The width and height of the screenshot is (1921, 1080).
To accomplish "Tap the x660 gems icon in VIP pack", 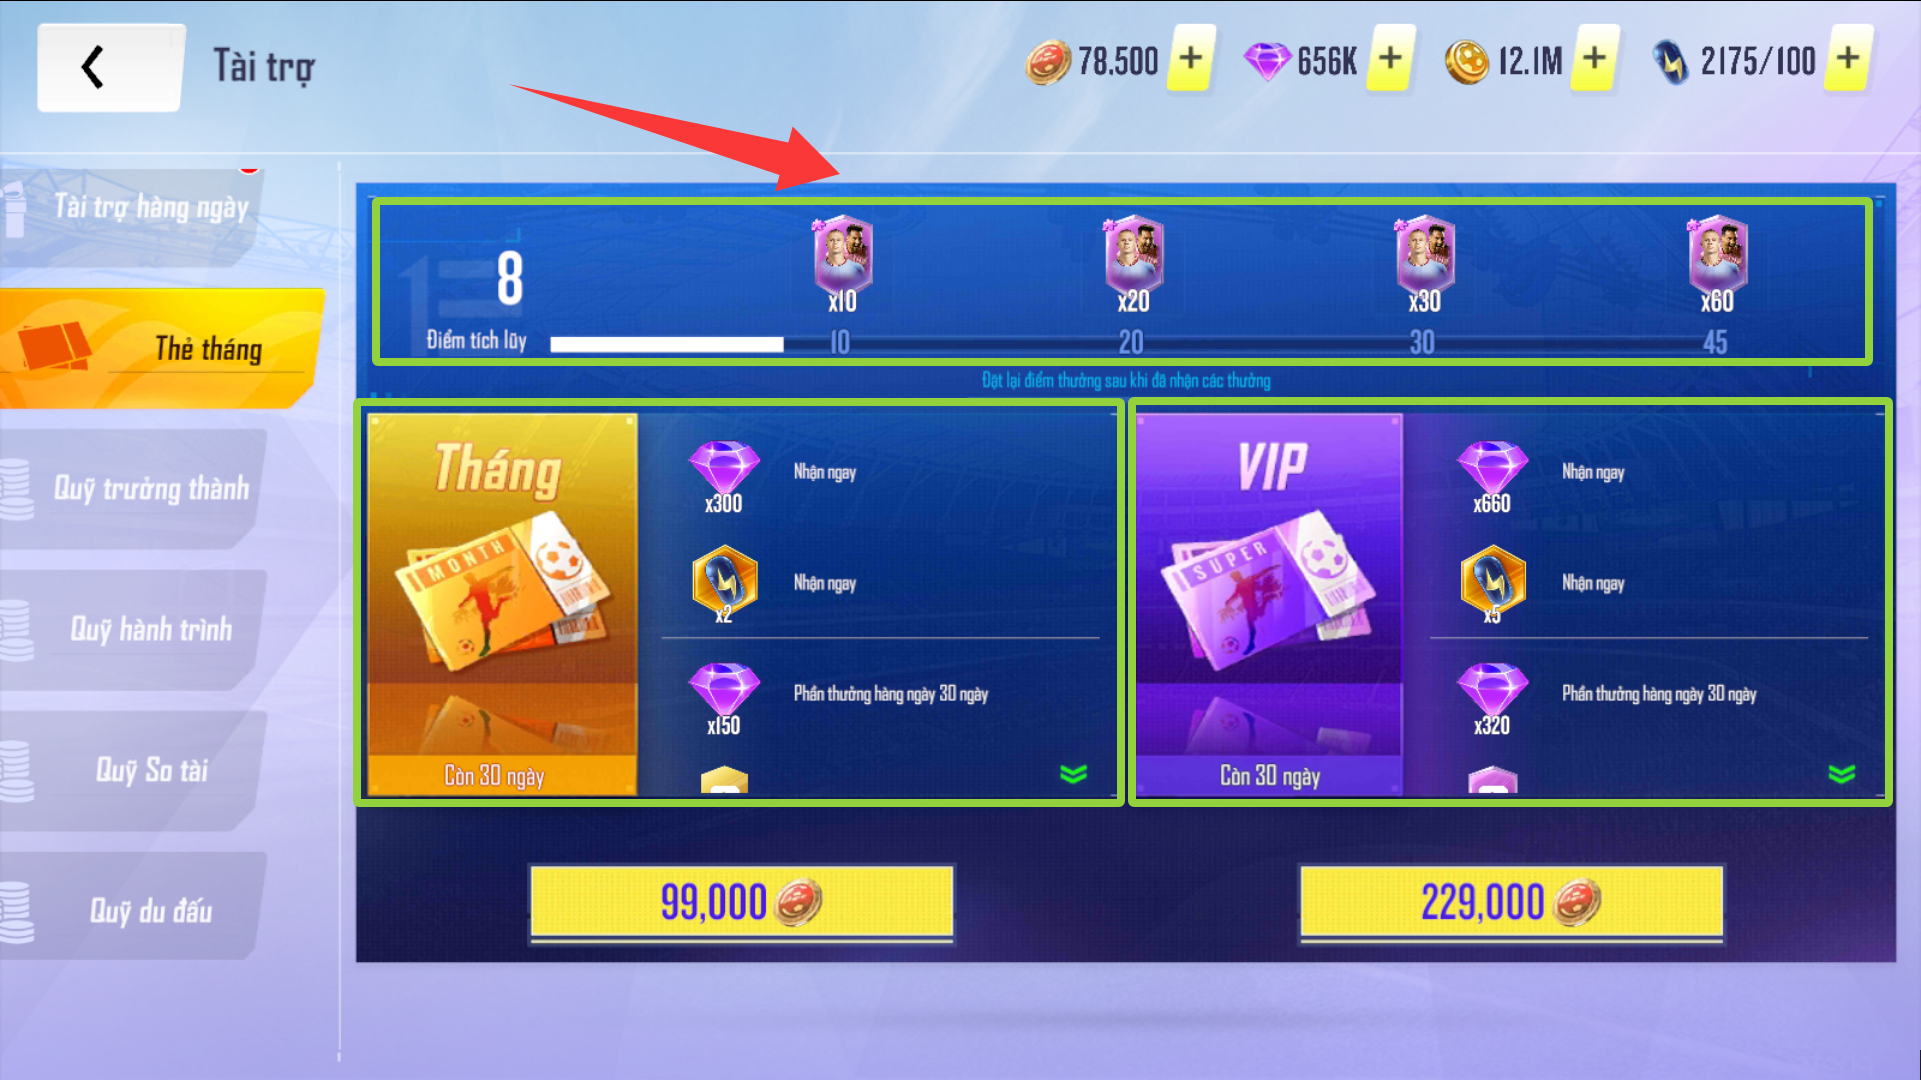I will pos(1492,477).
